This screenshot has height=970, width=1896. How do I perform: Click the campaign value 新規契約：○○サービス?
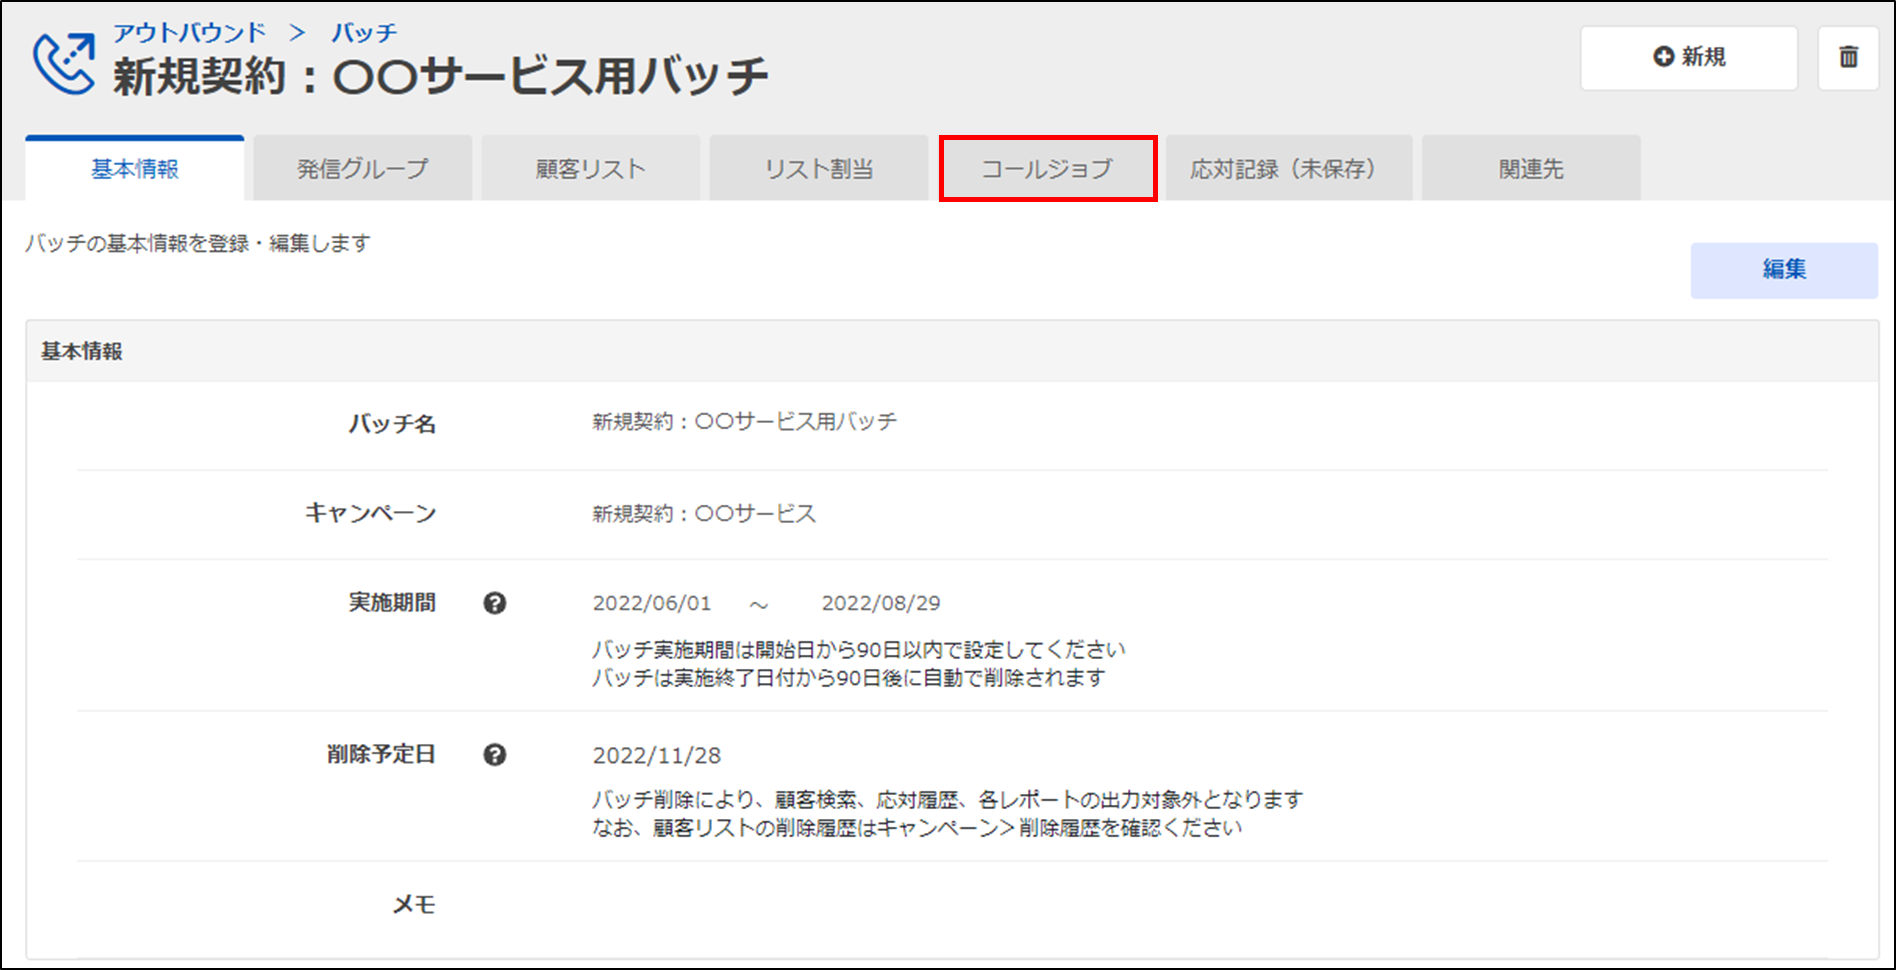point(704,514)
